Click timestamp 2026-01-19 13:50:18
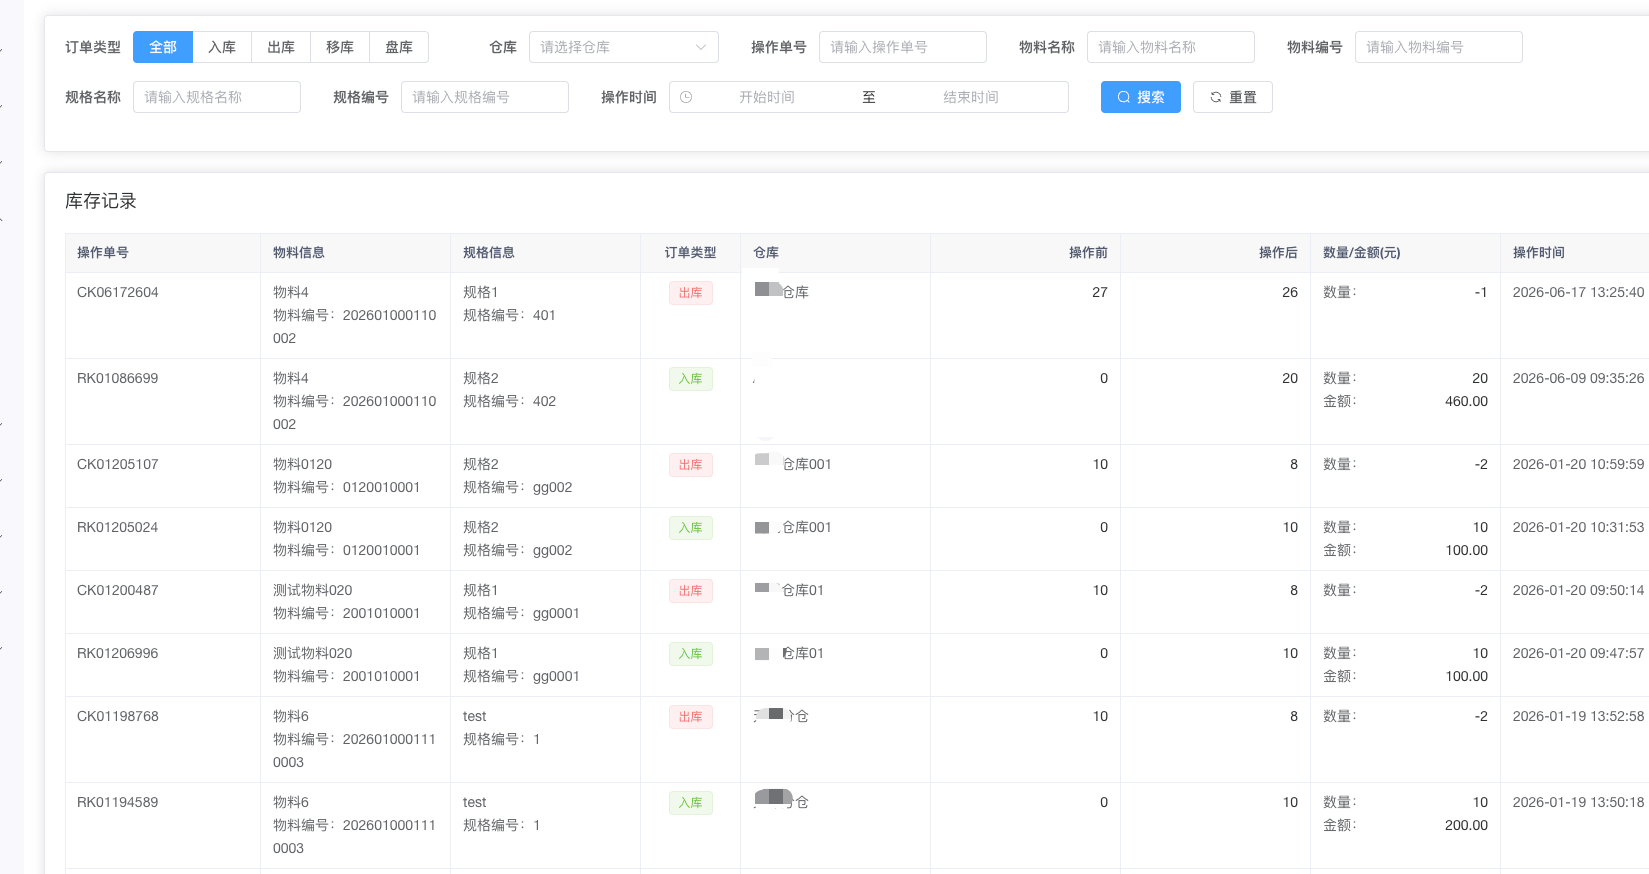 (1578, 802)
